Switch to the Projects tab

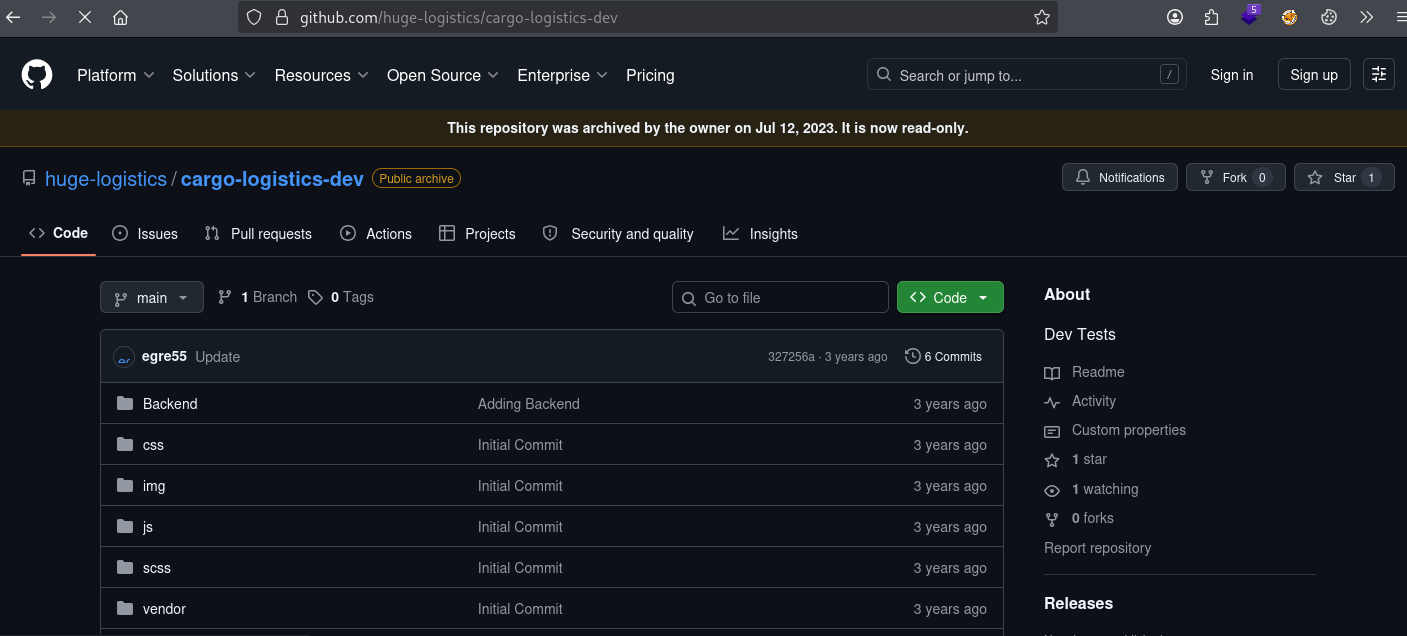pyautogui.click(x=477, y=234)
